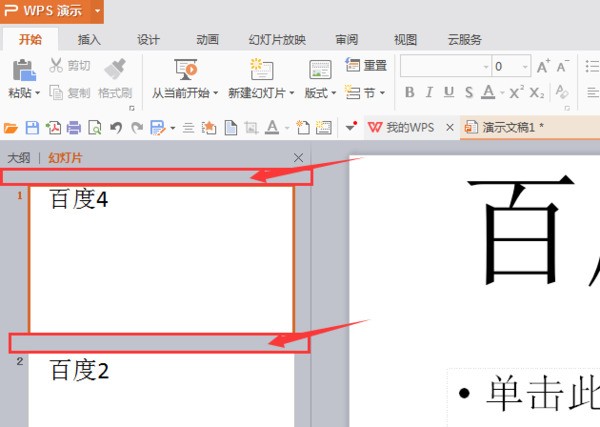Expand the 新建幻灯片 dropdown arrow
The width and height of the screenshot is (600, 427).
pyautogui.click(x=292, y=93)
